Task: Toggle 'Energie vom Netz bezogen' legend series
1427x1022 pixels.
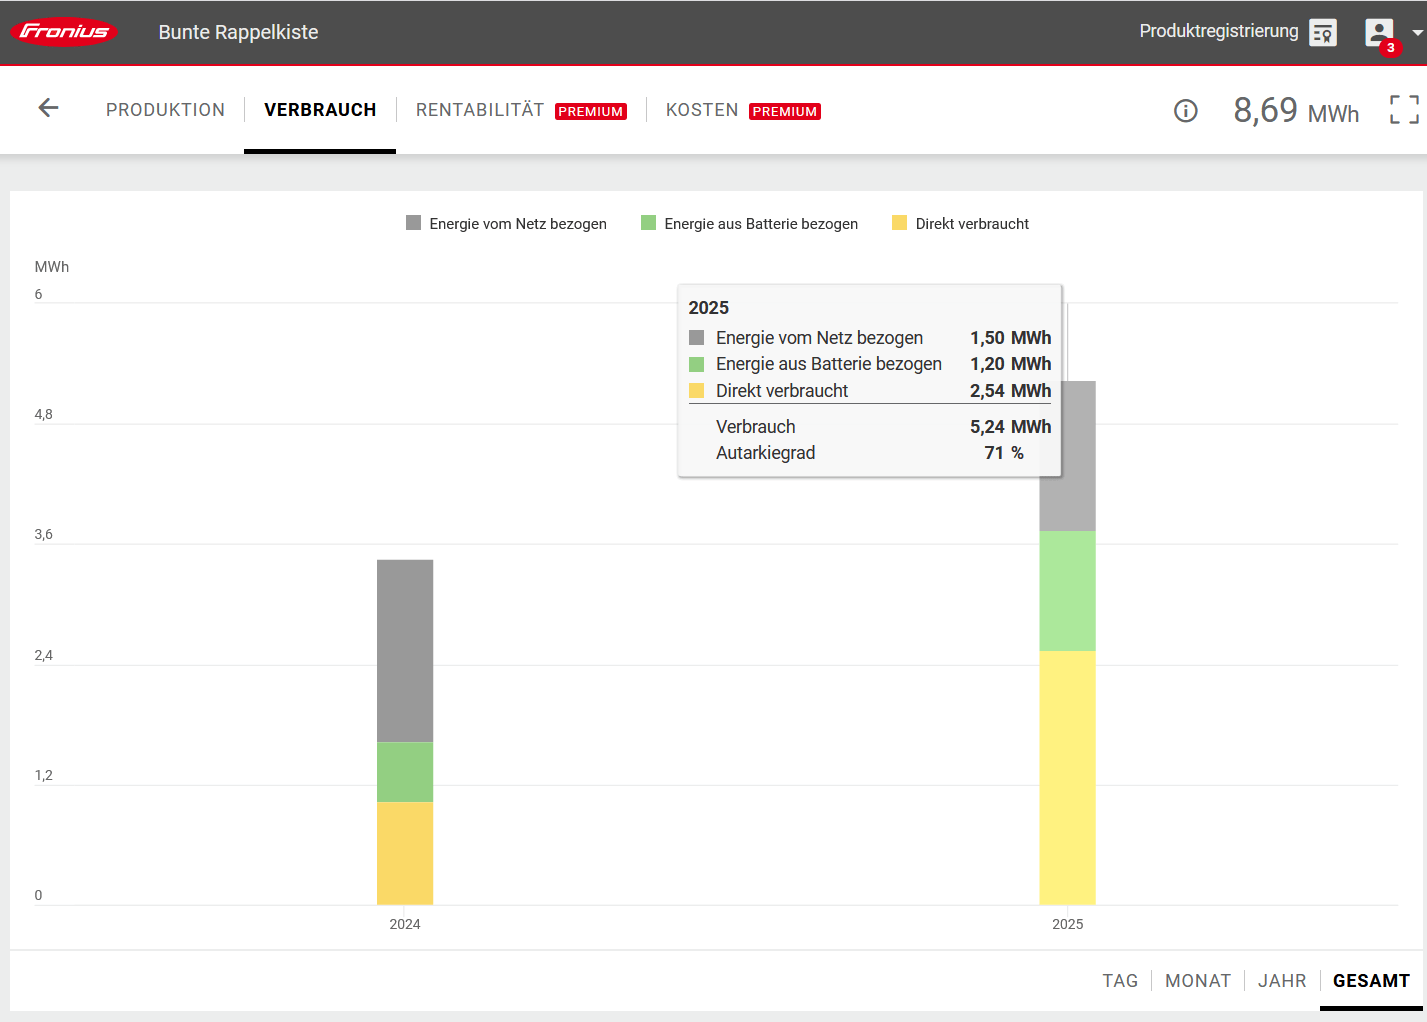Action: pyautogui.click(x=507, y=224)
